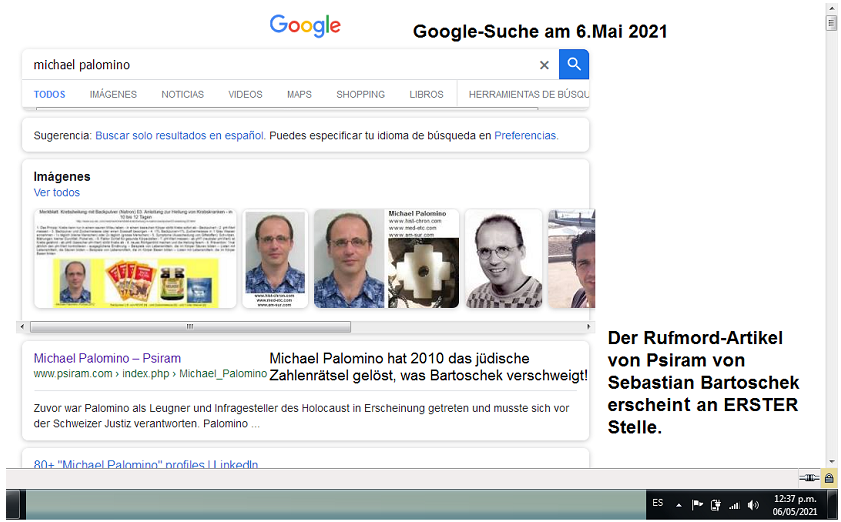
Task: Open the volume speaker icon in tray
Action: [x=752, y=505]
